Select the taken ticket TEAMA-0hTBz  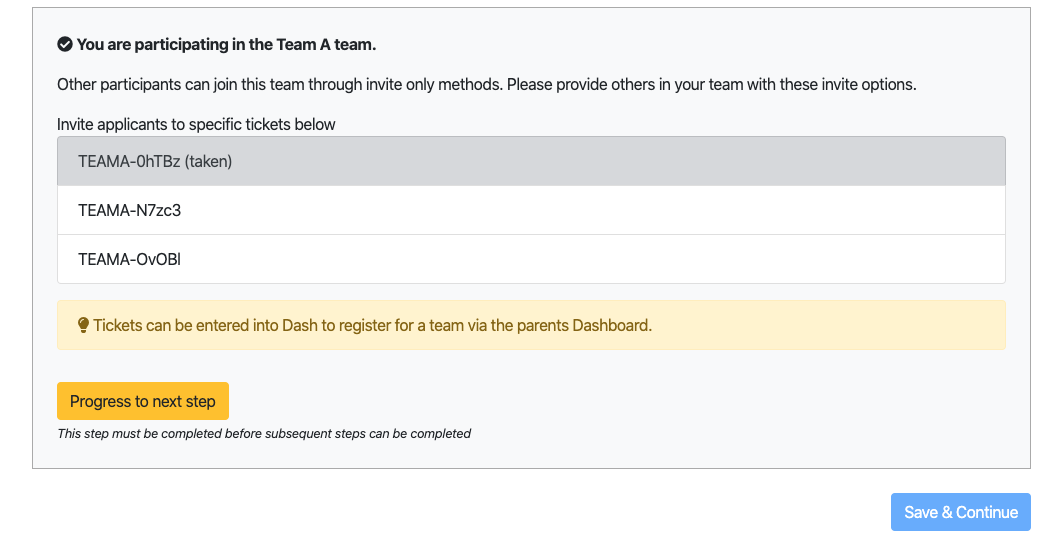[531, 162]
